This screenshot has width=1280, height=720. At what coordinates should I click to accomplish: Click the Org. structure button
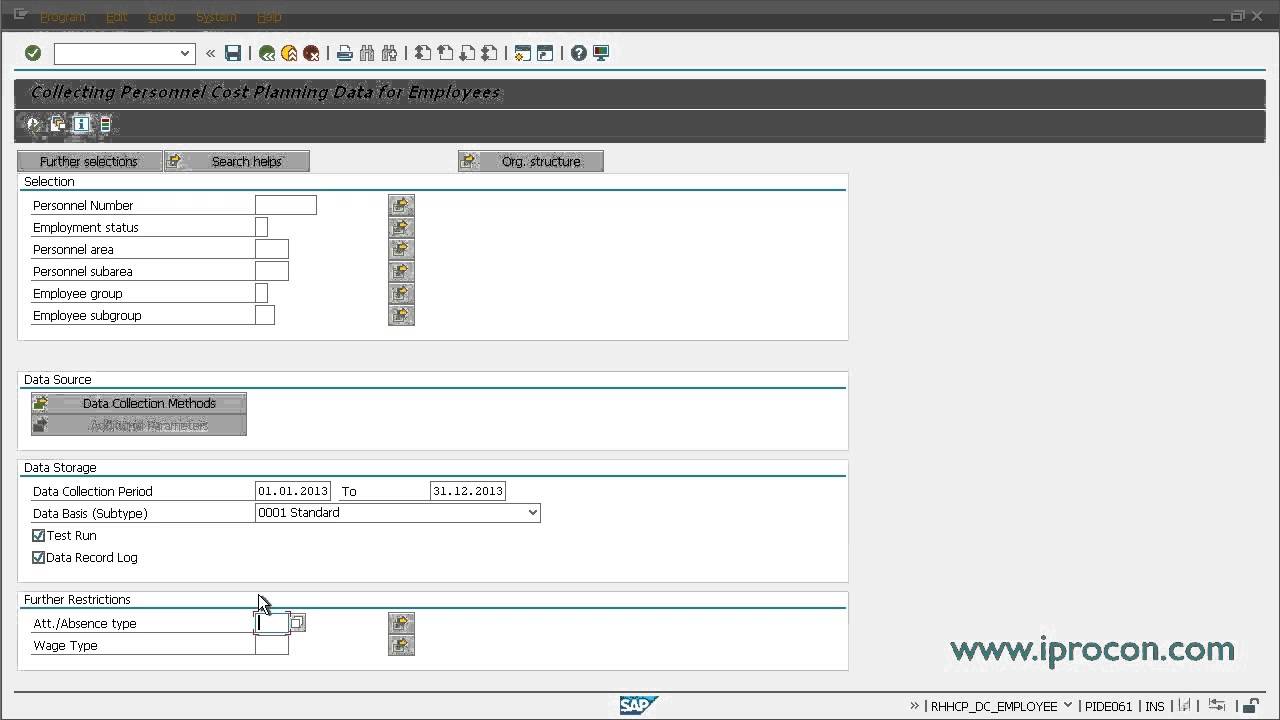(x=531, y=161)
